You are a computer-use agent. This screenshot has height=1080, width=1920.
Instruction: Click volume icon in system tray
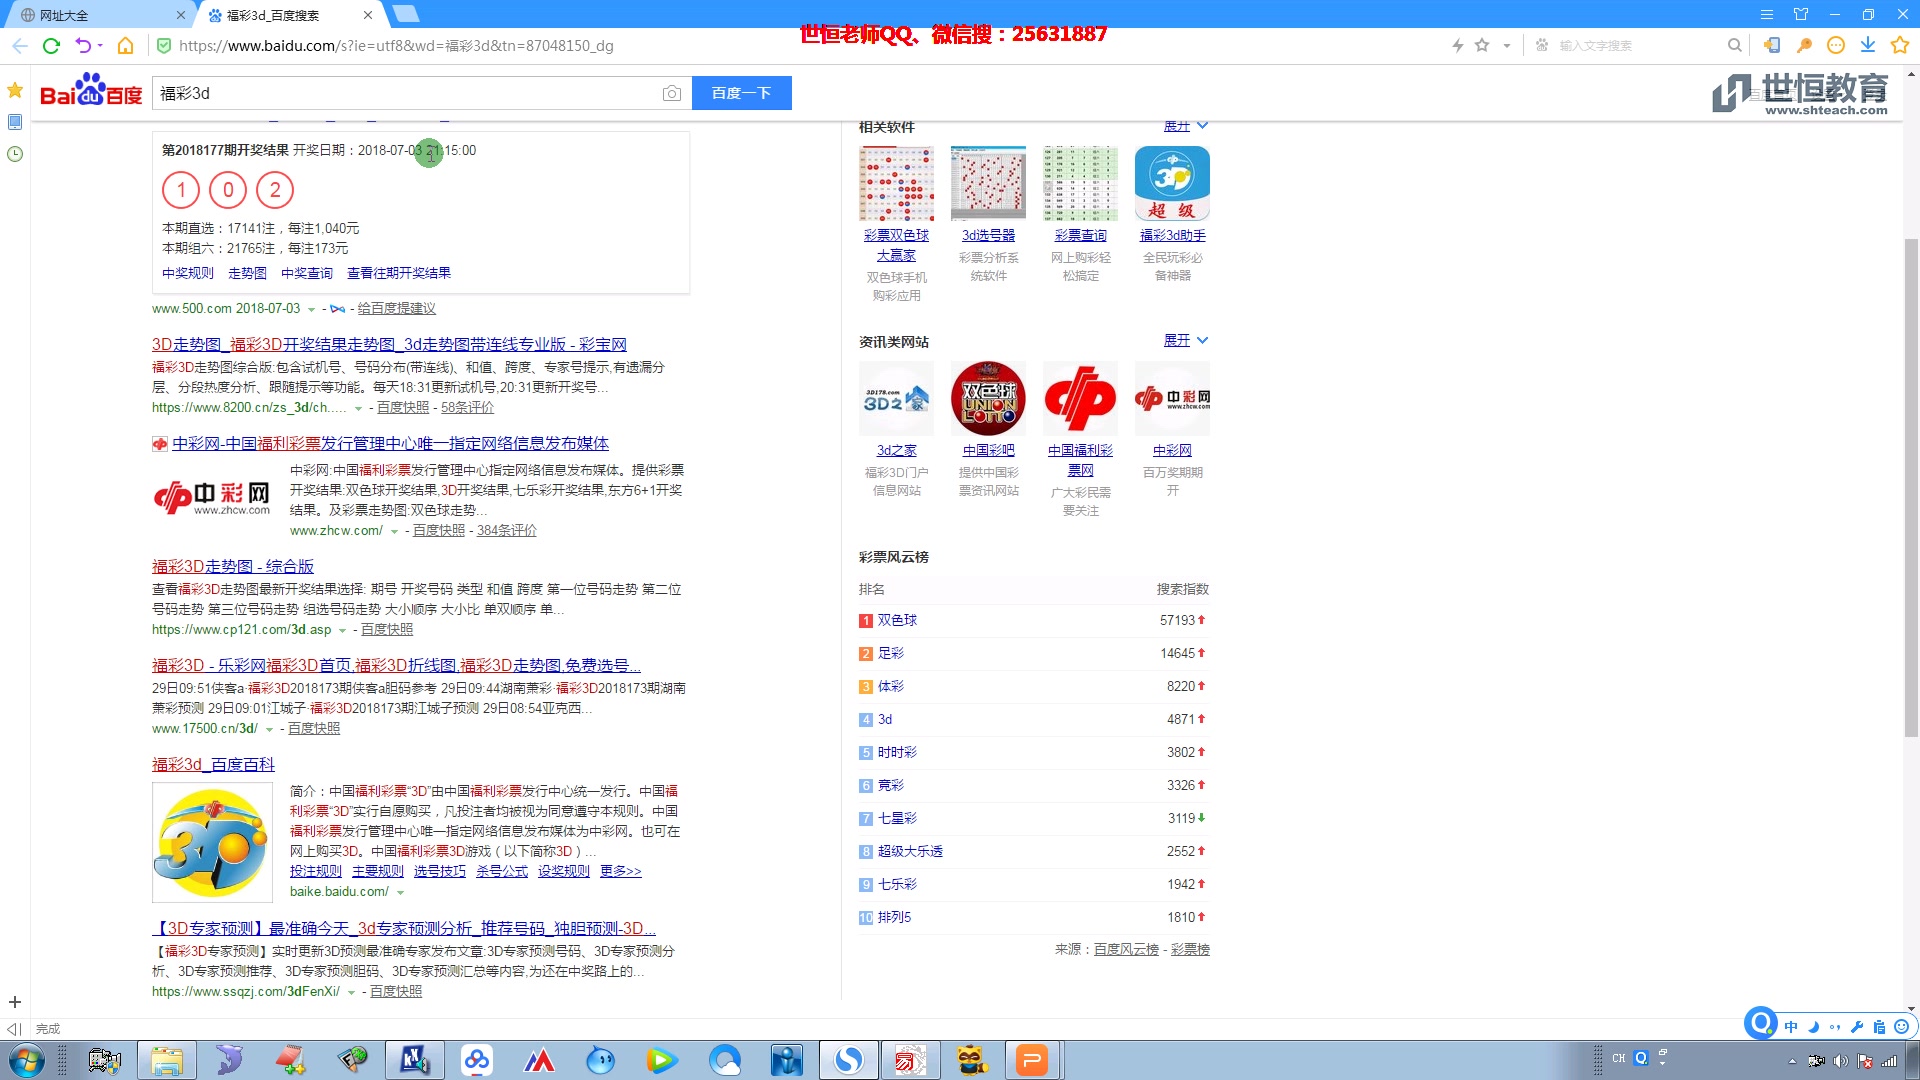[x=1840, y=1061]
